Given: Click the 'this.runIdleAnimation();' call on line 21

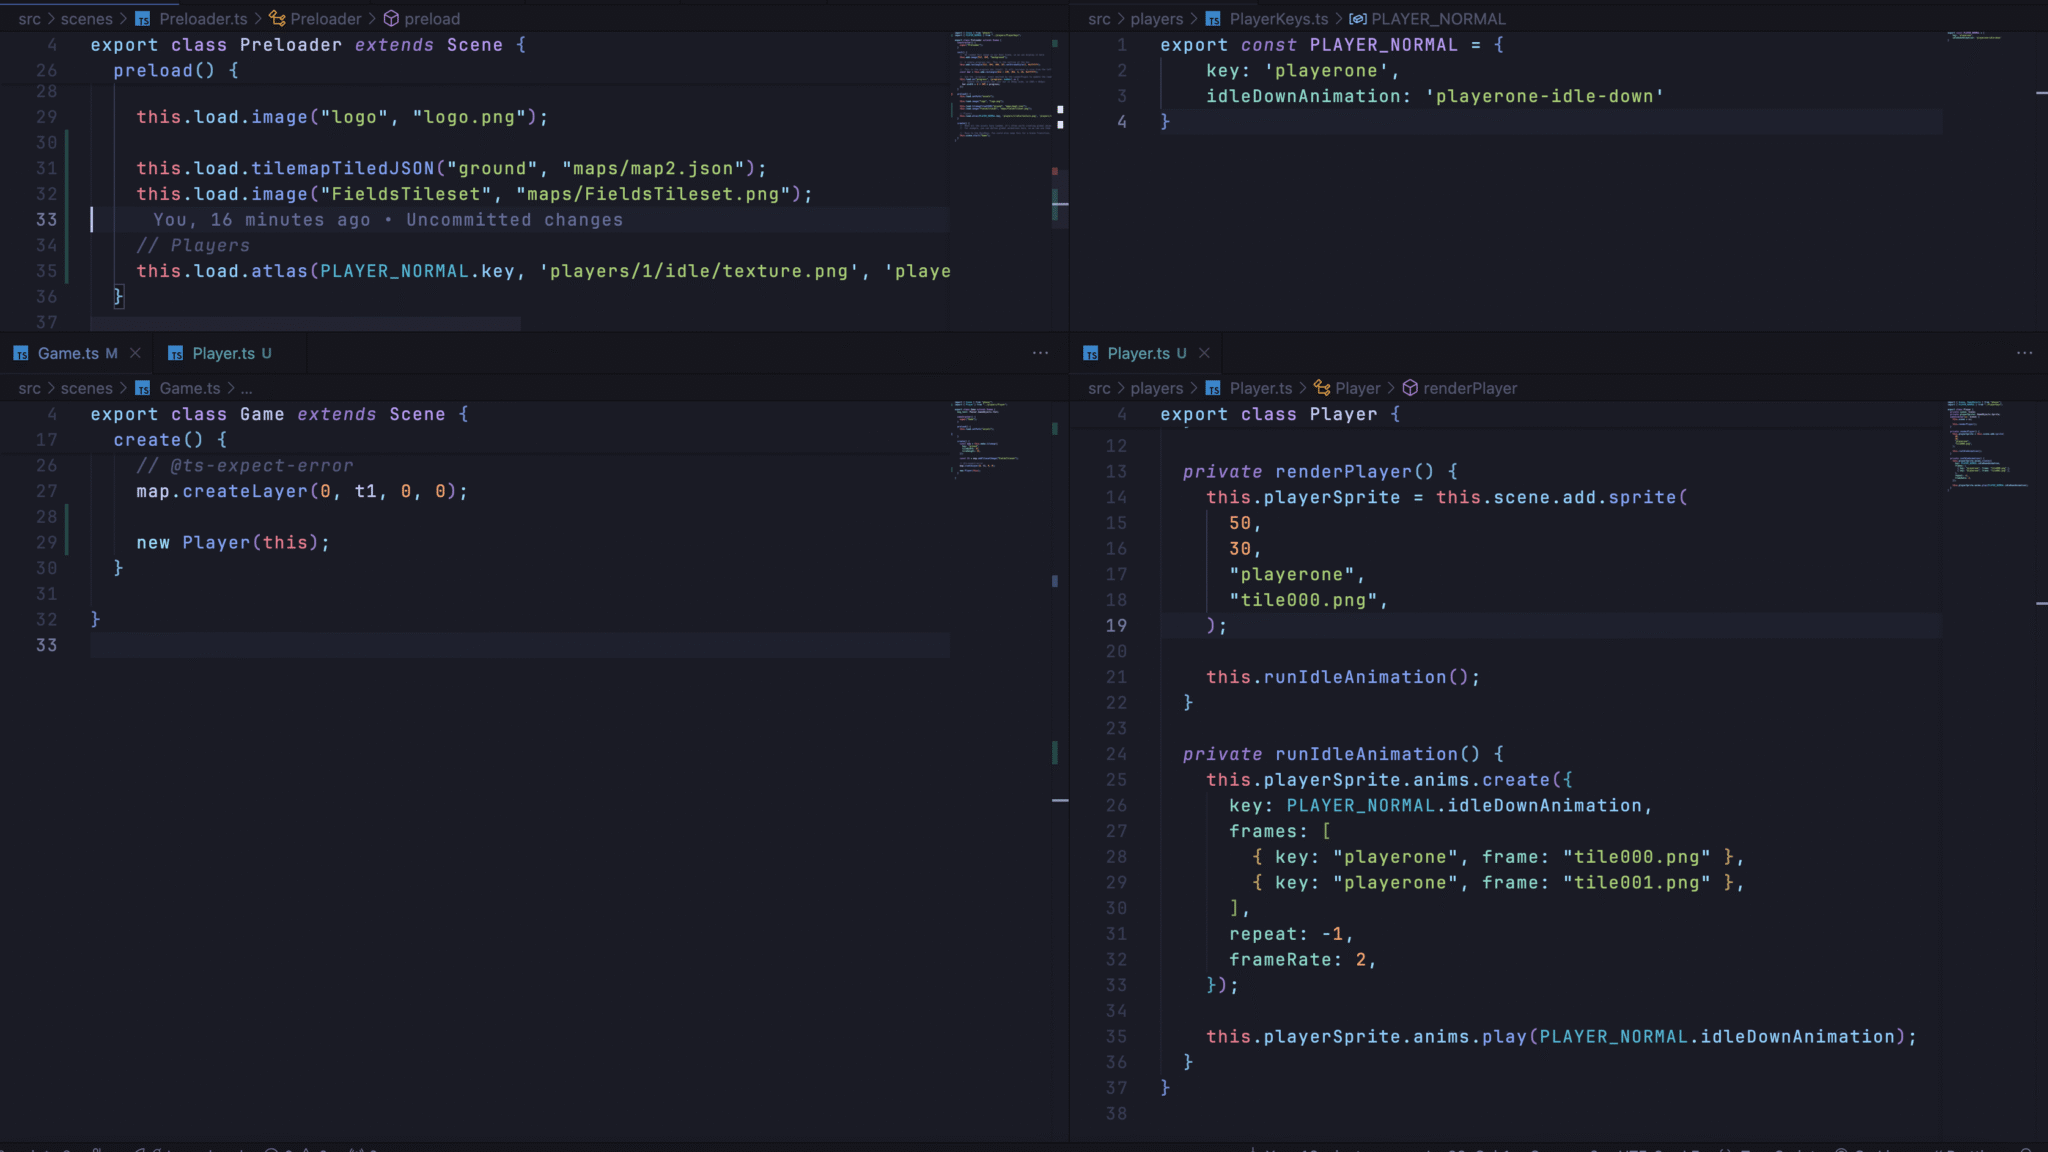Looking at the screenshot, I should (1343, 677).
